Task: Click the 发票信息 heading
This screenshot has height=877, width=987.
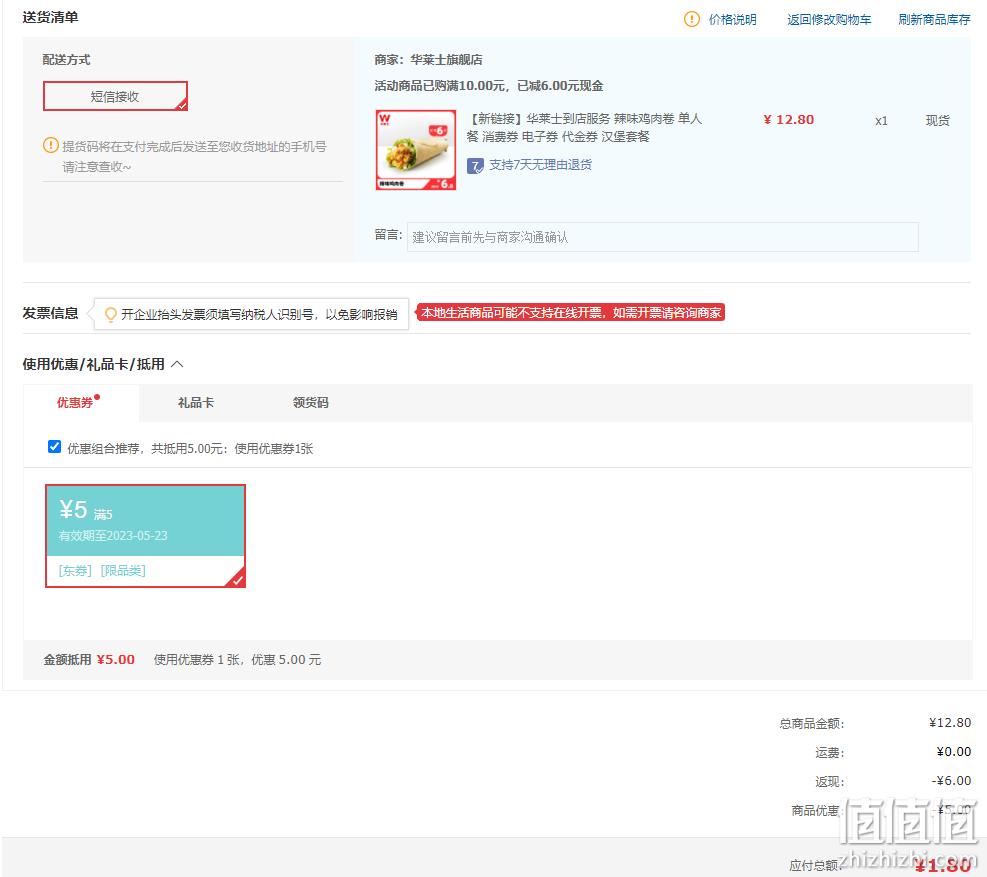Action: [50, 313]
